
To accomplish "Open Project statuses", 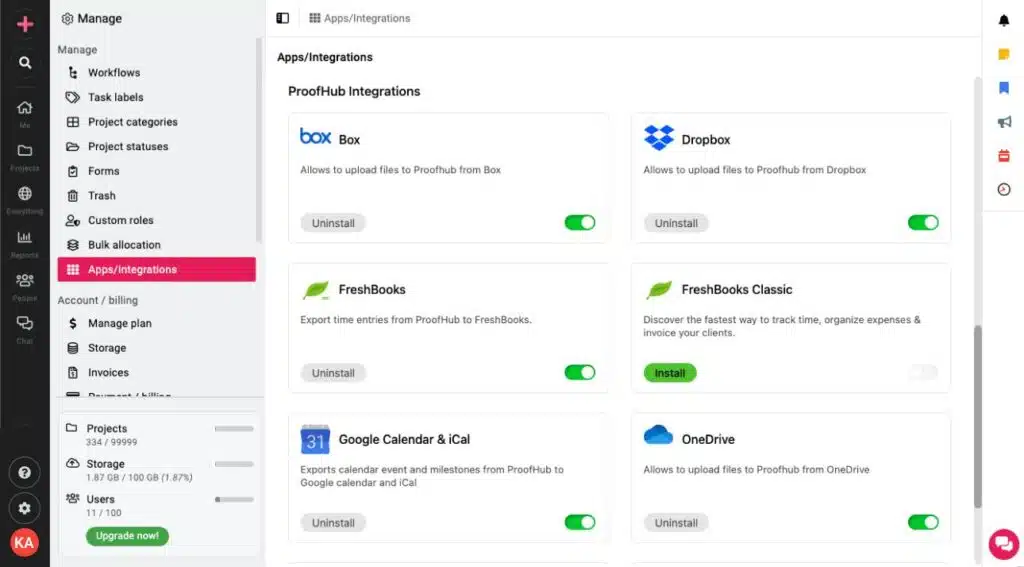I will click(x=157, y=146).
